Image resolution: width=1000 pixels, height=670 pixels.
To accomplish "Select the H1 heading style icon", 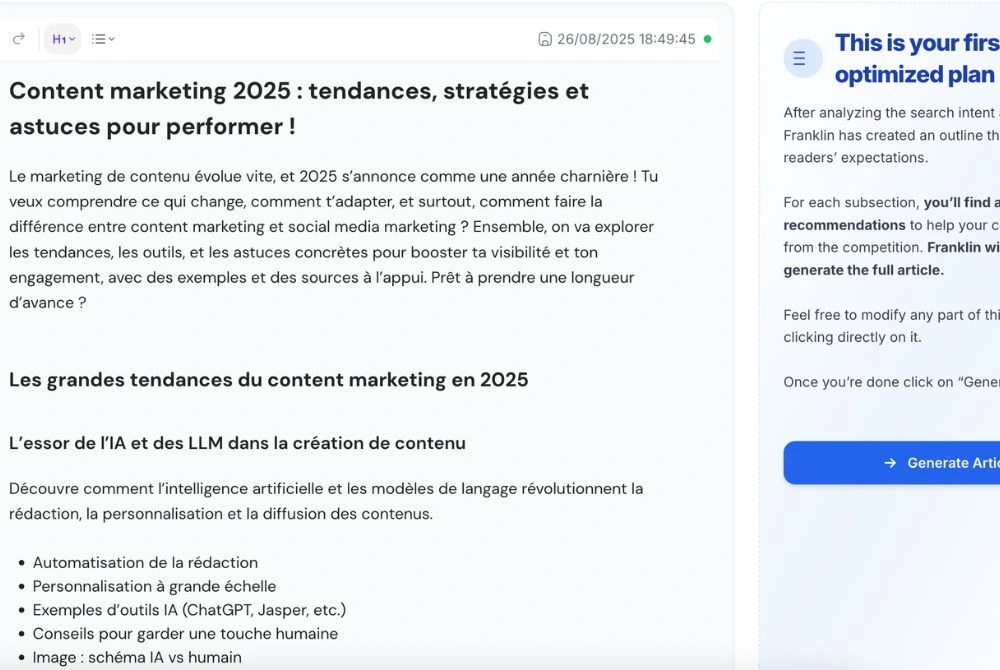I will tap(57, 38).
